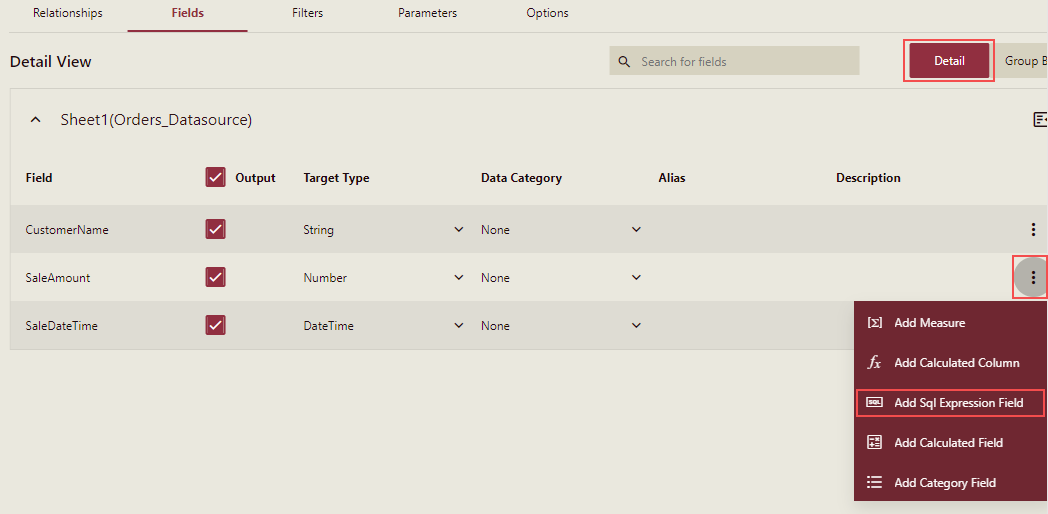The image size is (1048, 514).
Task: Click the fx Calculated Column icon
Action: click(874, 363)
